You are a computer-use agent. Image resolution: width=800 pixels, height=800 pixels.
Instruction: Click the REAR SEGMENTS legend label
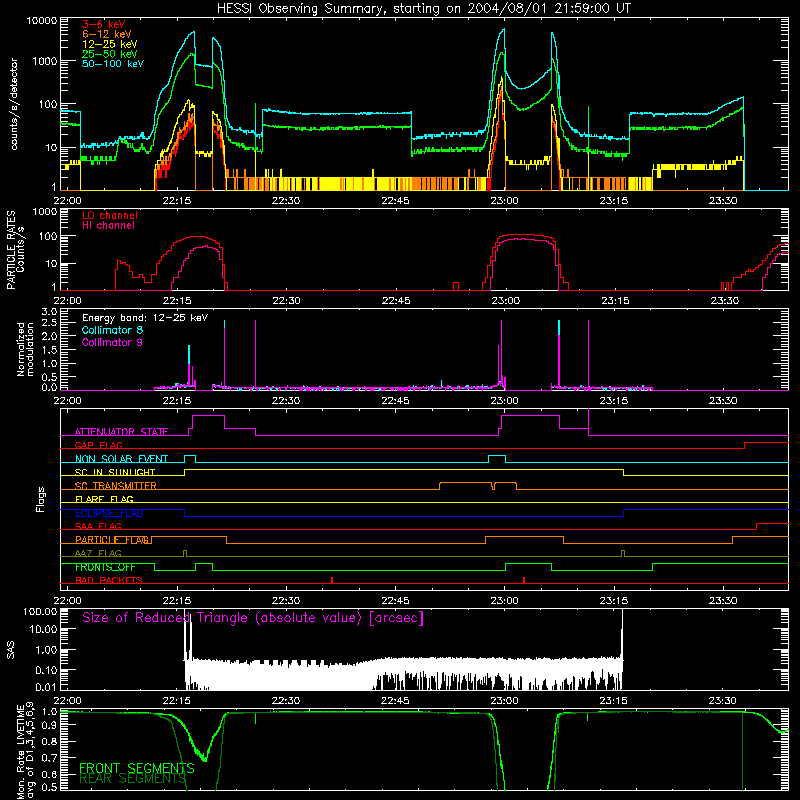tap(133, 779)
